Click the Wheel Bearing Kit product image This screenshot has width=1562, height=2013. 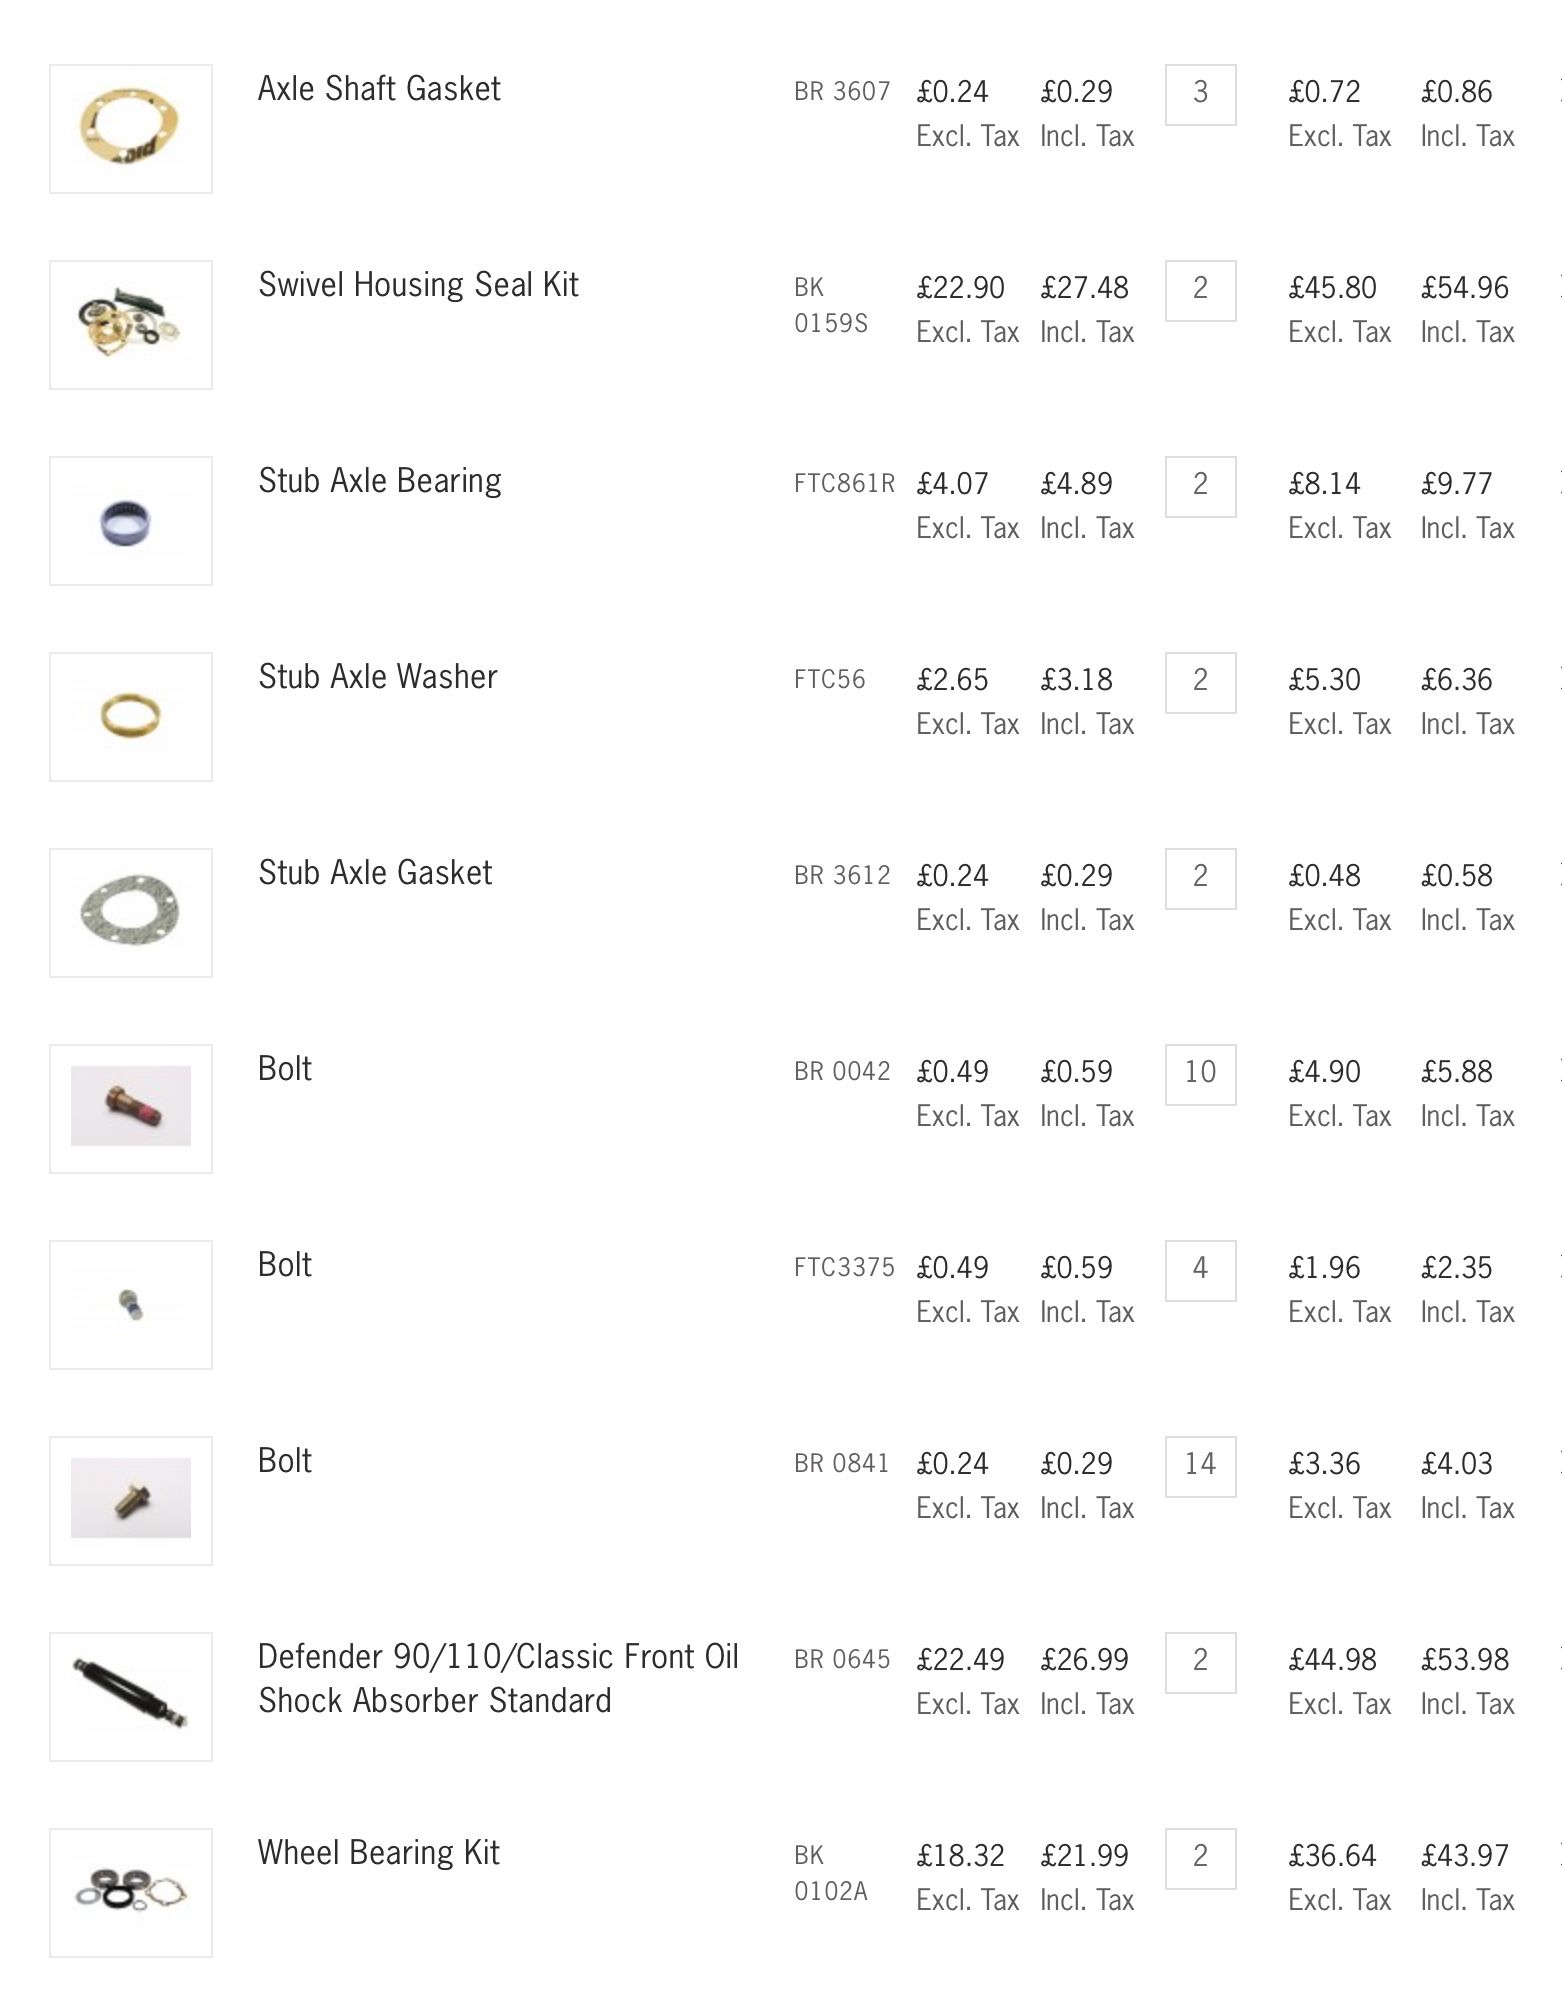pyautogui.click(x=131, y=1893)
